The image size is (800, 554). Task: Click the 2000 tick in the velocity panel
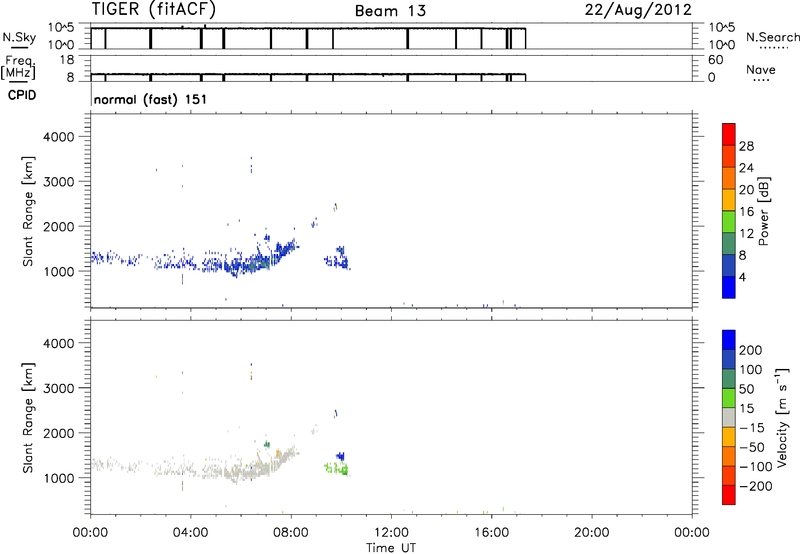(59, 433)
